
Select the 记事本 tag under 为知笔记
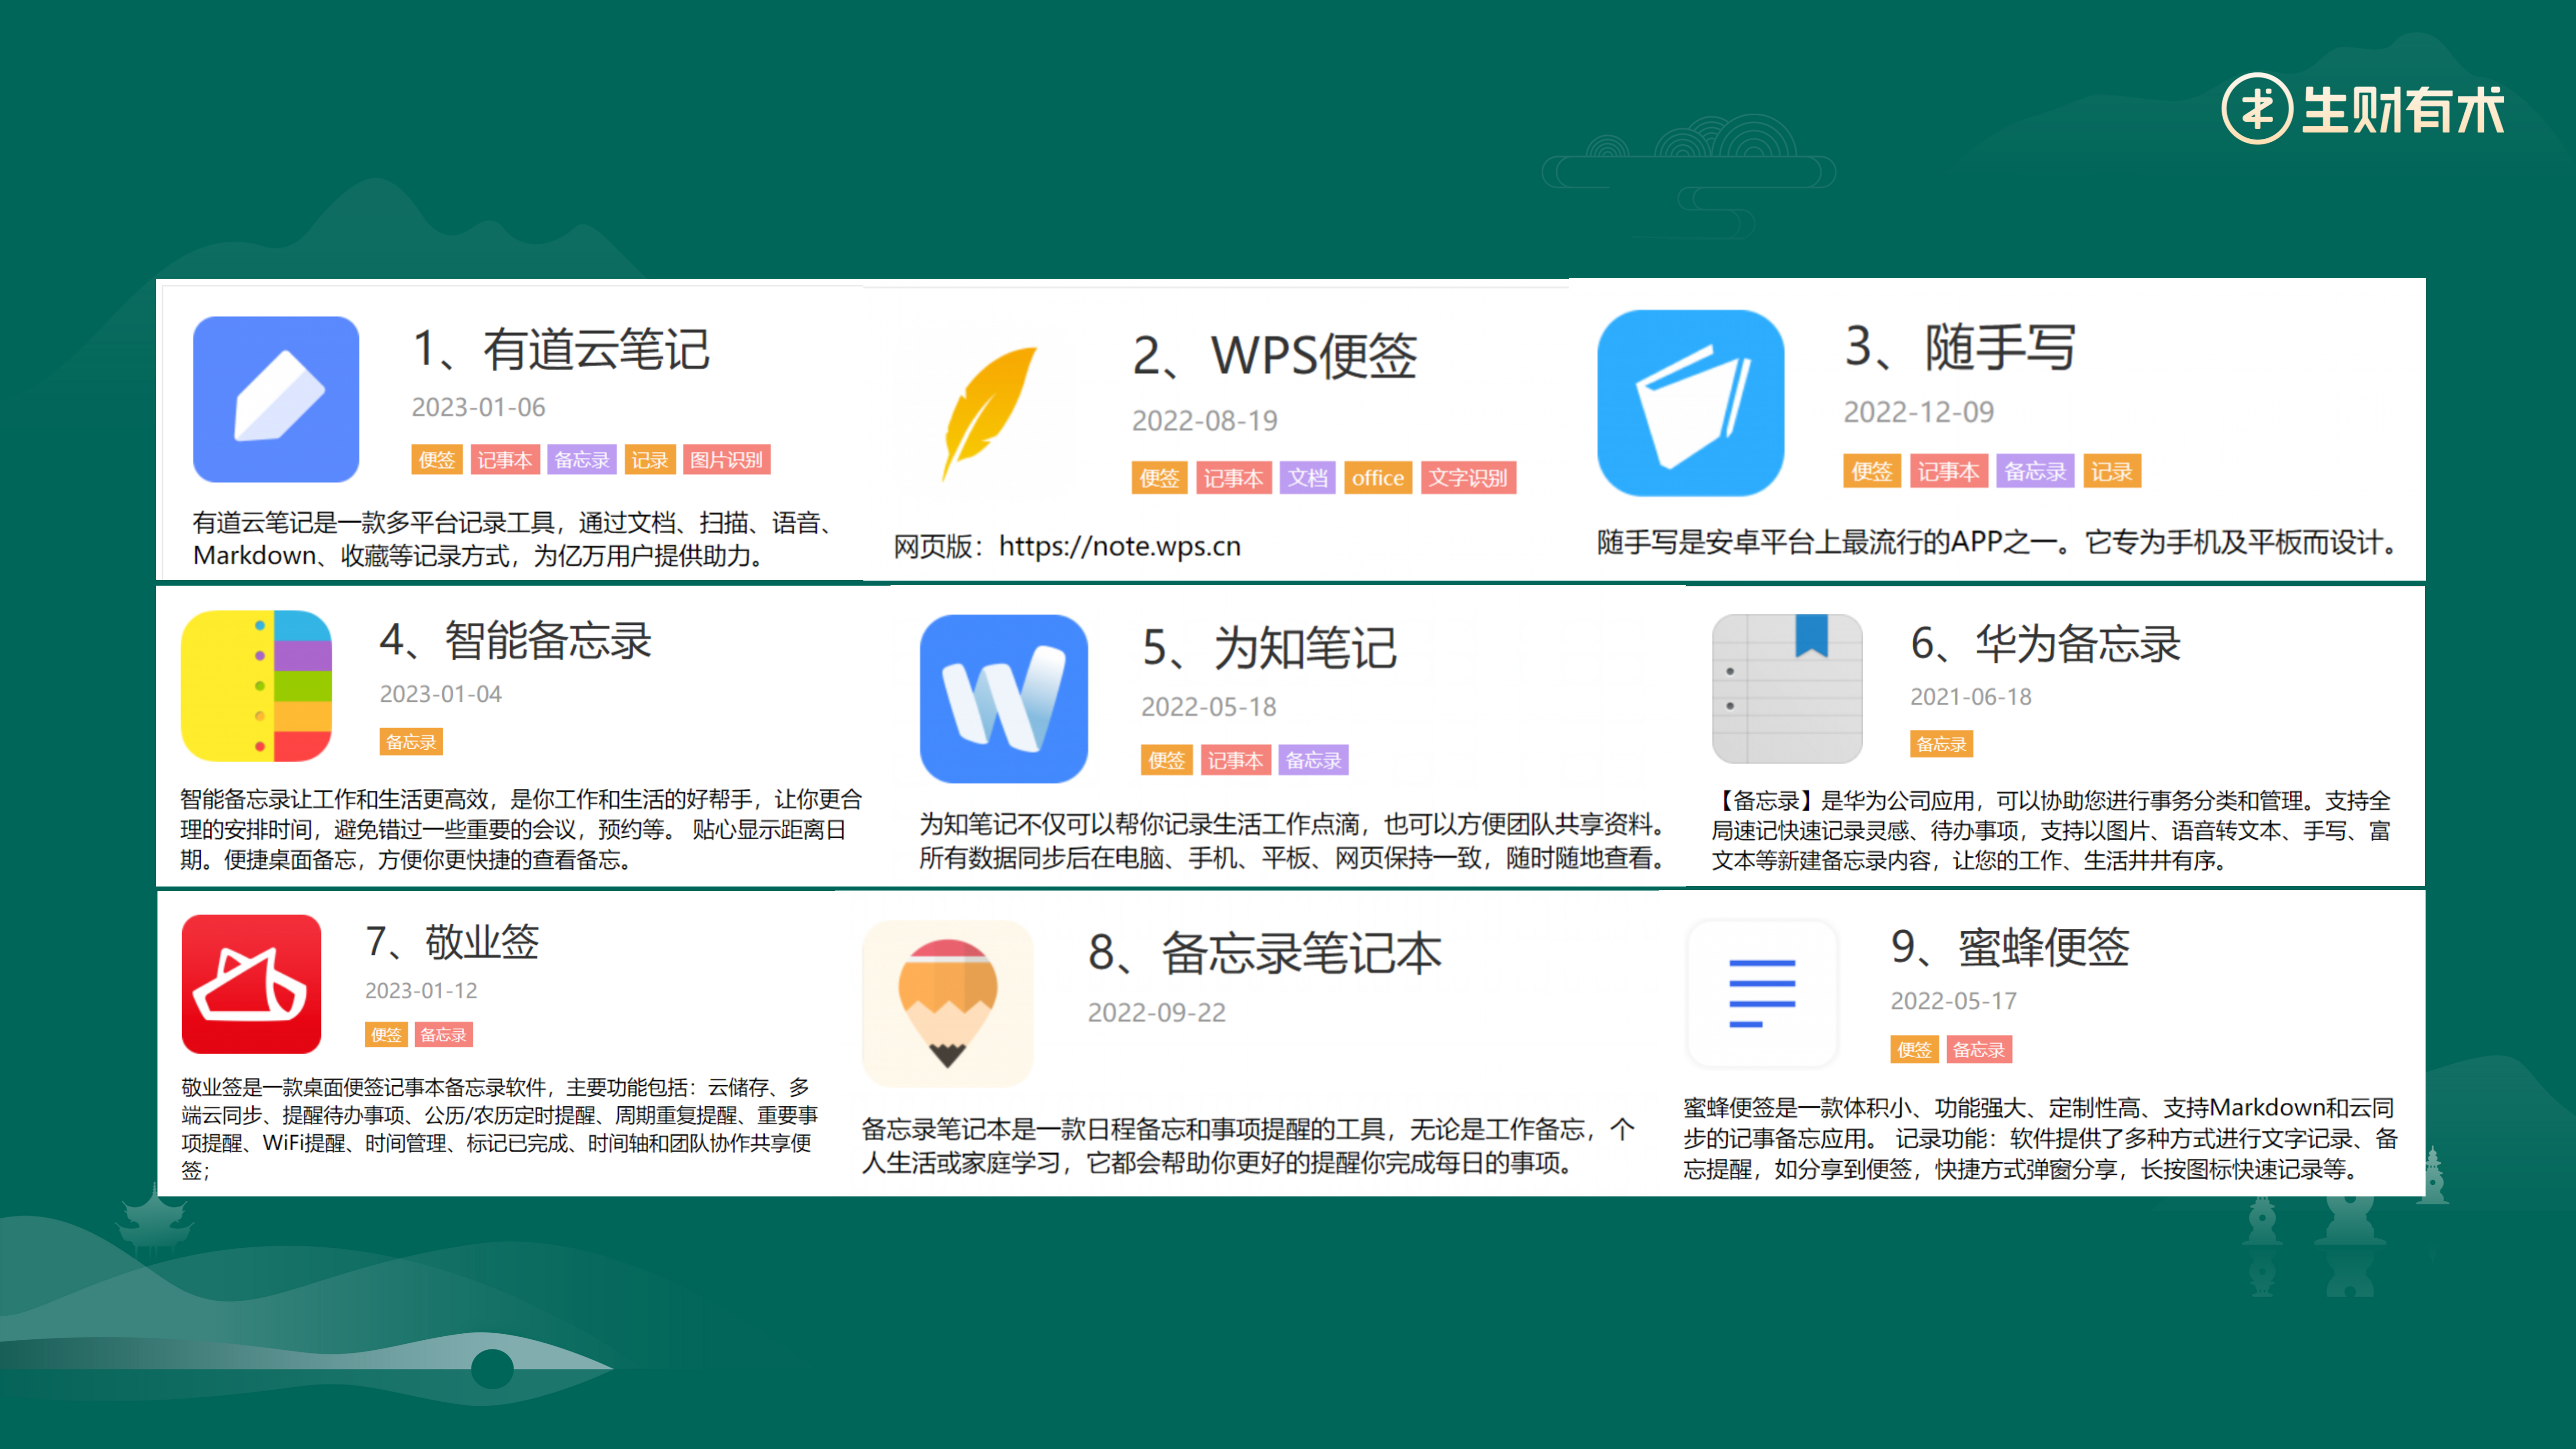pyautogui.click(x=1236, y=760)
